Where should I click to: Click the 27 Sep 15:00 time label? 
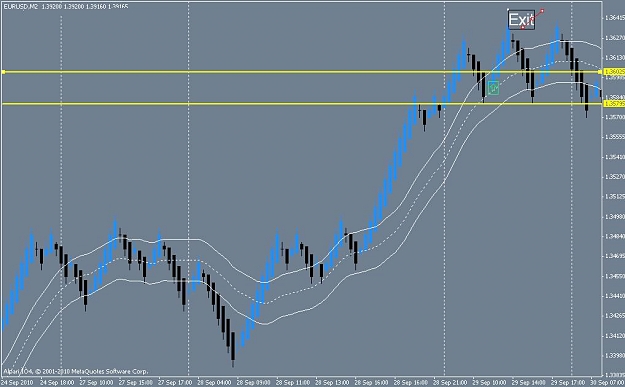pyautogui.click(x=136, y=382)
